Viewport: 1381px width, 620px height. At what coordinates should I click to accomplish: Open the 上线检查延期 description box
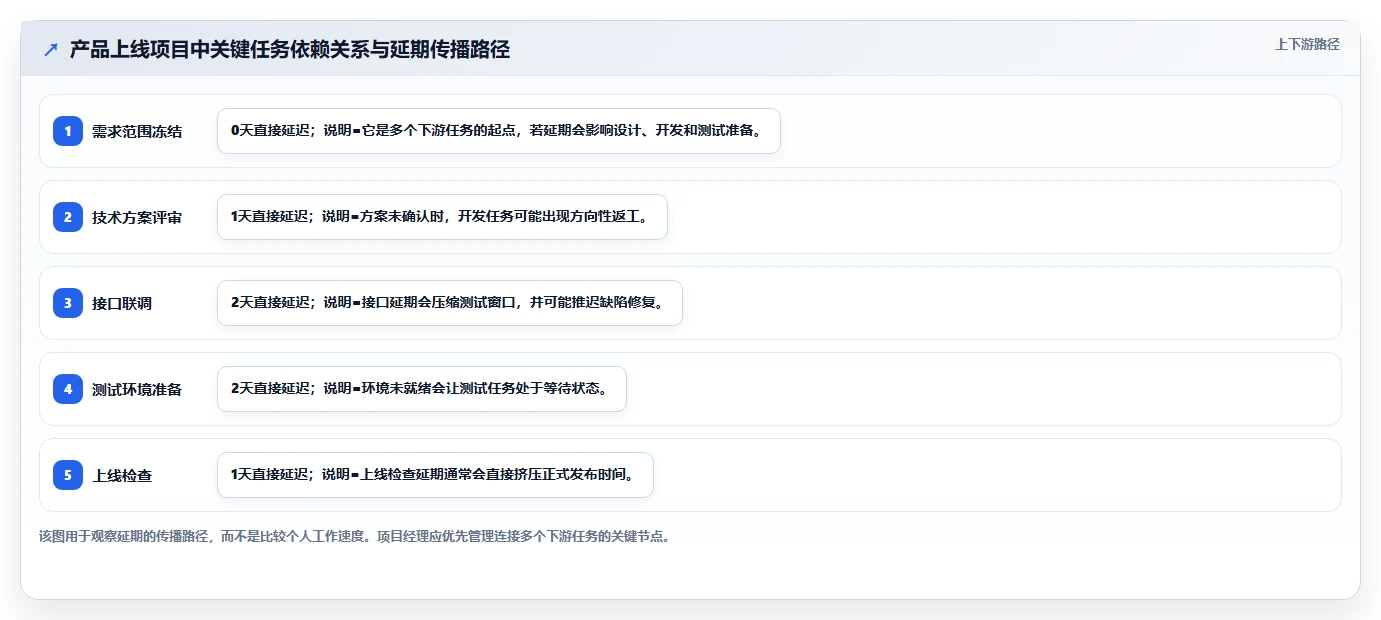435,475
